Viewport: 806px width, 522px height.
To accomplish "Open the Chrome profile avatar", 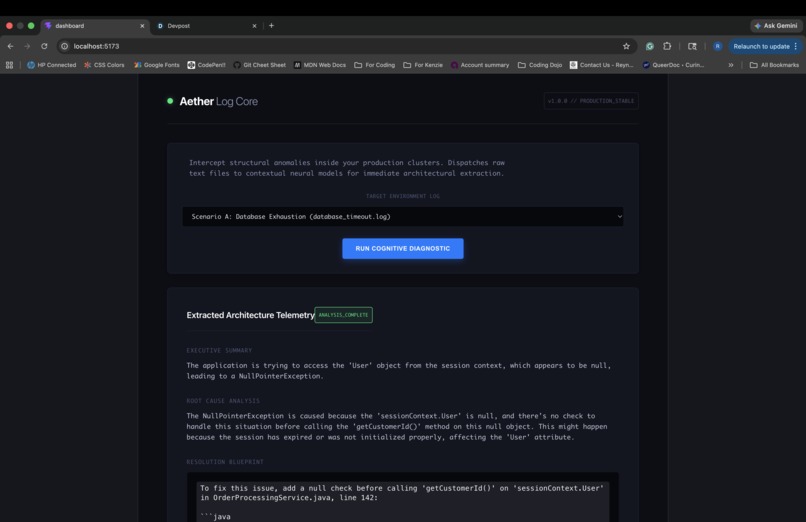I will [x=718, y=46].
